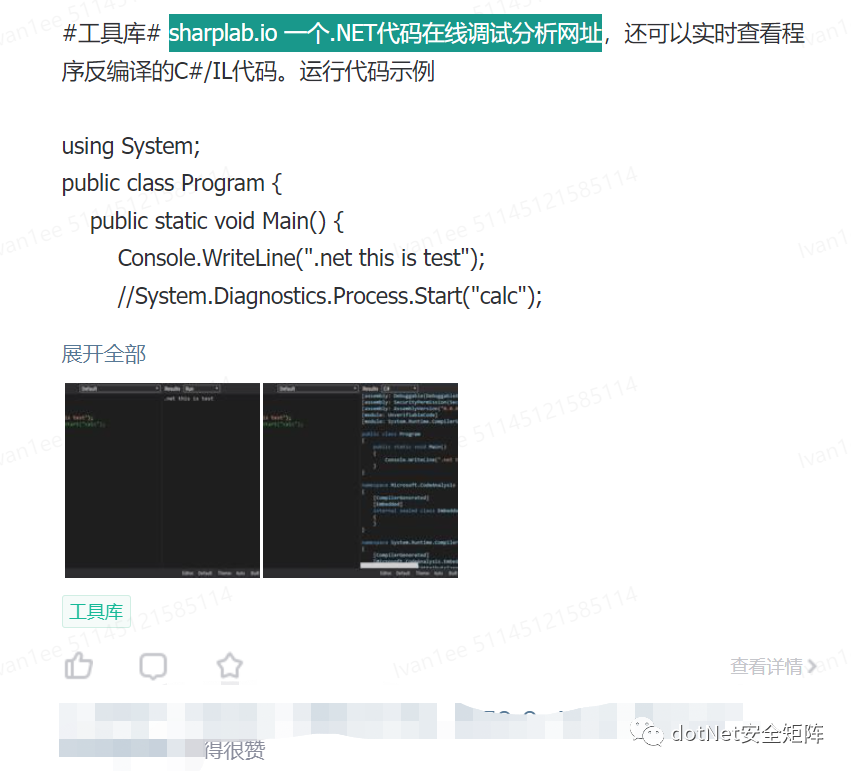Click white horizontal scrollbar in right screenshot
The height and width of the screenshot is (771, 851).
pyautogui.click(x=389, y=565)
